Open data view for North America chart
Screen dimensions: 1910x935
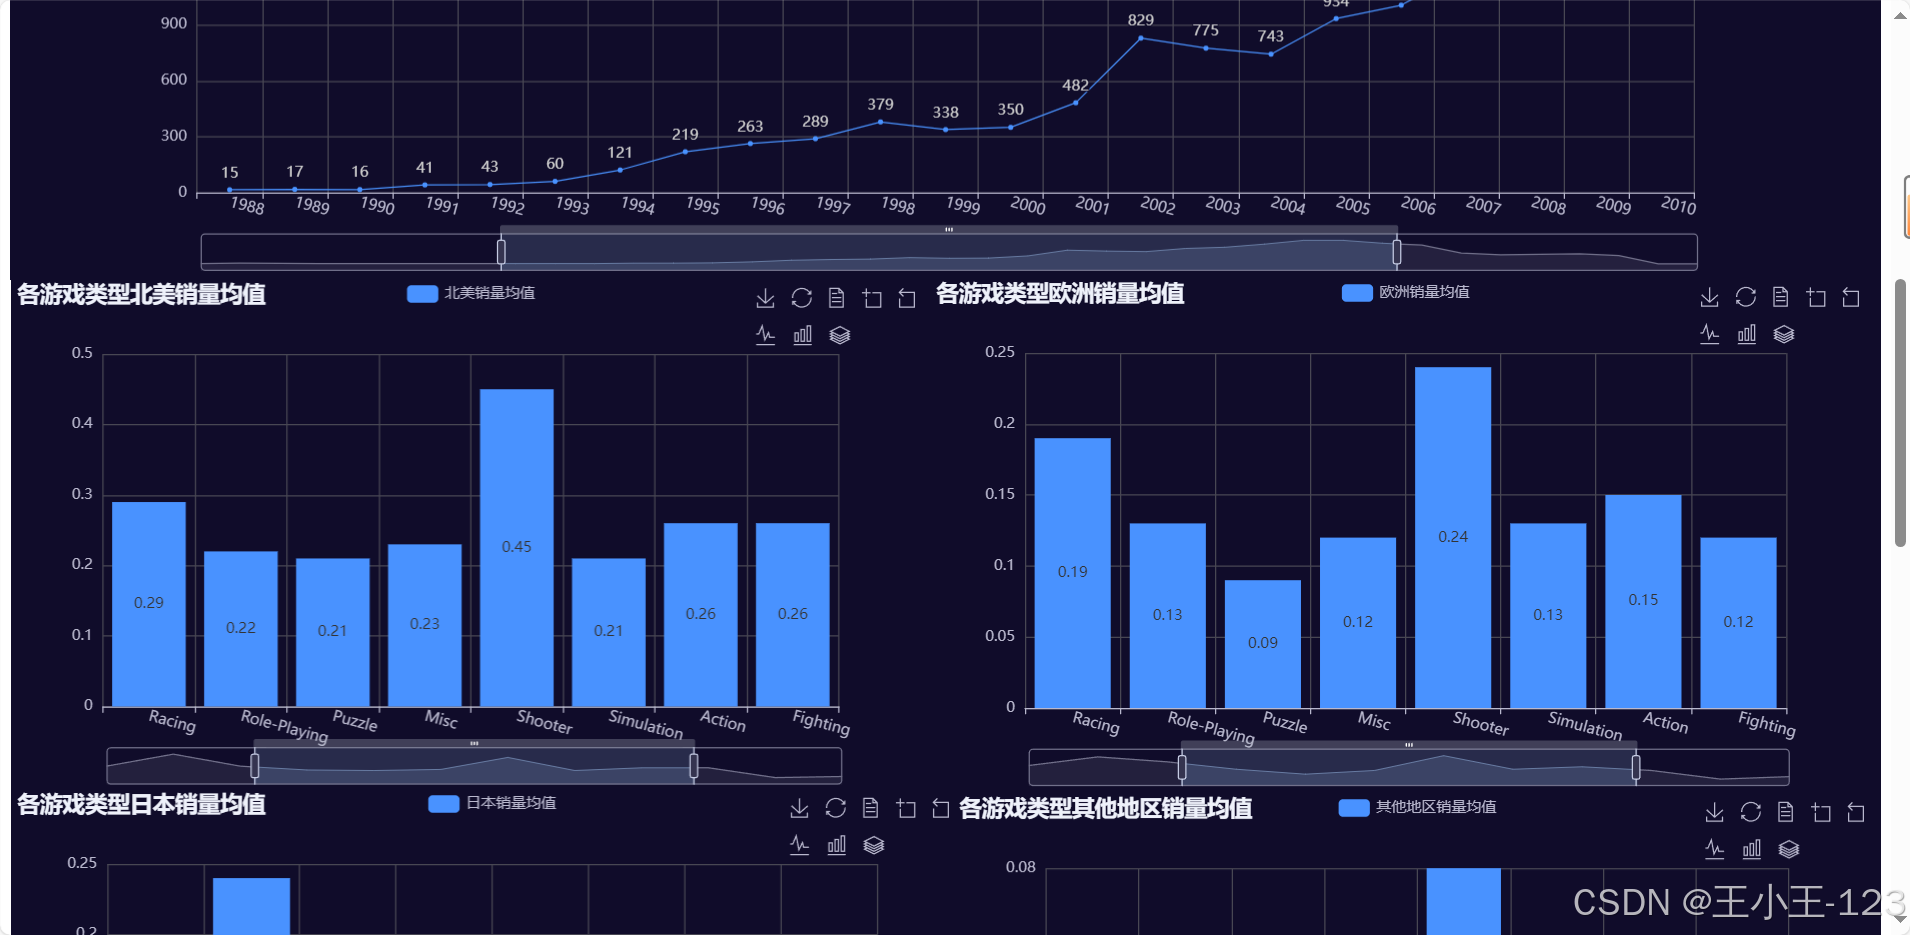coord(836,298)
